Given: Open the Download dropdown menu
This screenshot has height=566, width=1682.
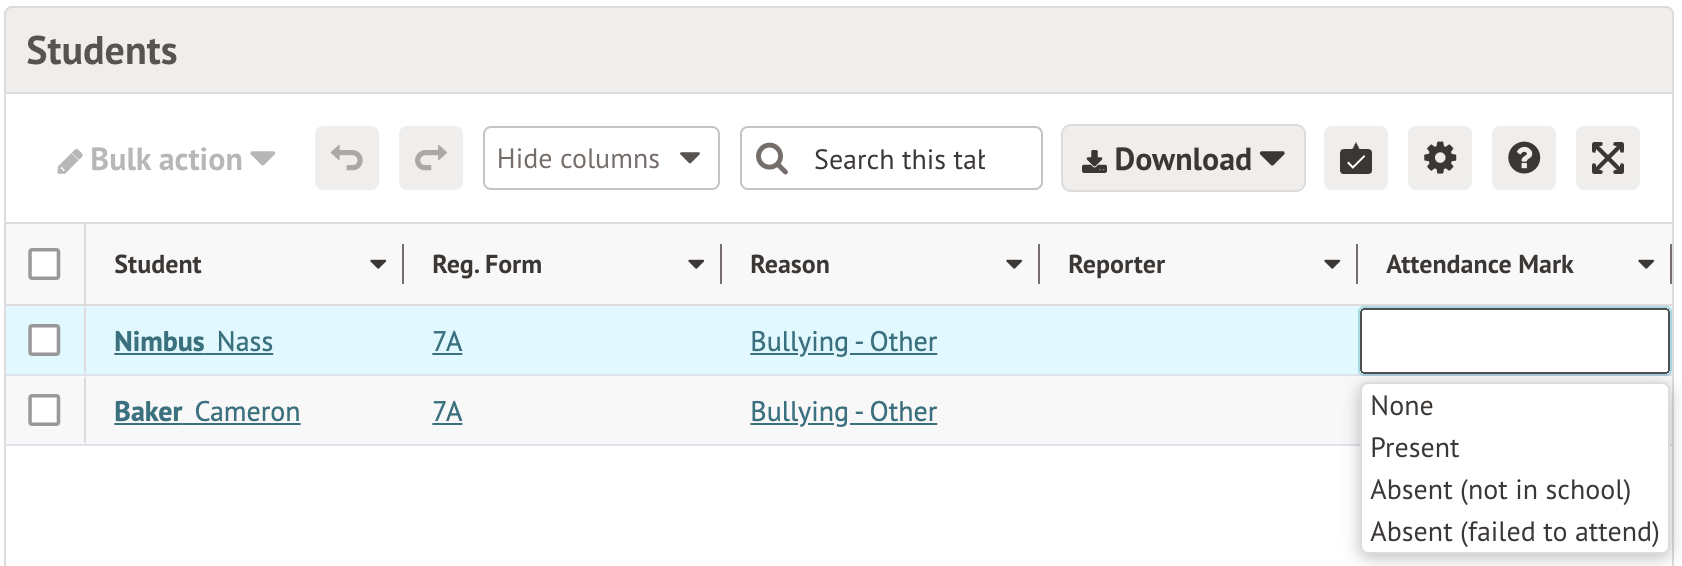Looking at the screenshot, I should tap(1182, 158).
